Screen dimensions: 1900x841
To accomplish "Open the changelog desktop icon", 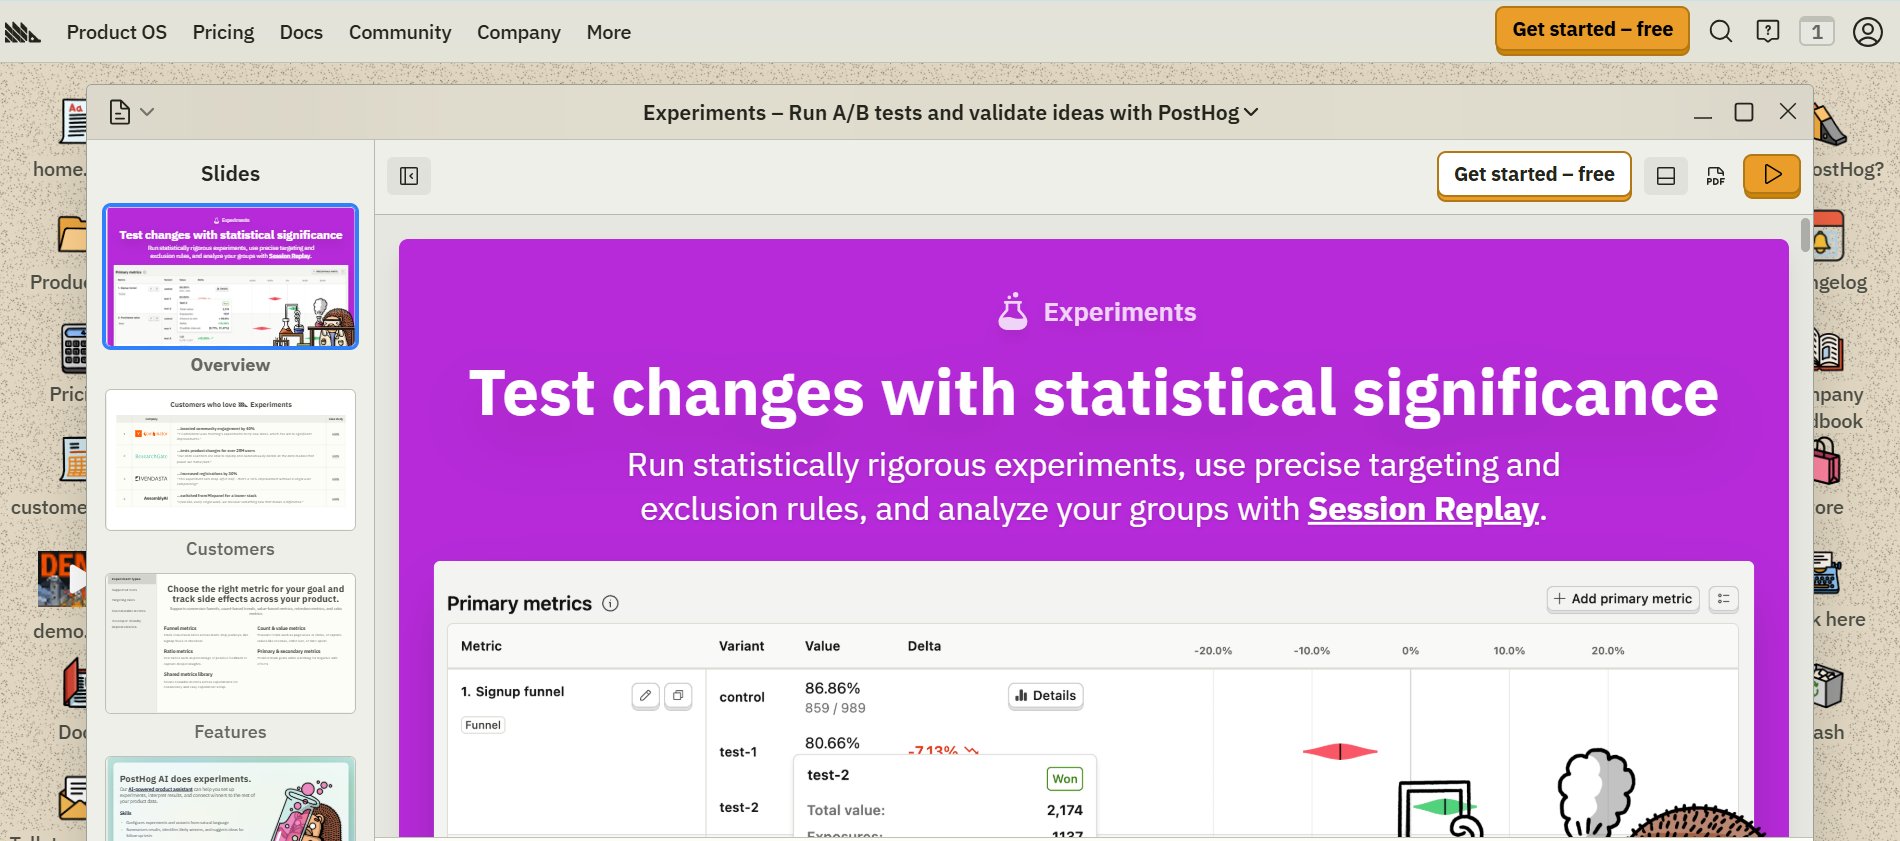I will click(1828, 237).
